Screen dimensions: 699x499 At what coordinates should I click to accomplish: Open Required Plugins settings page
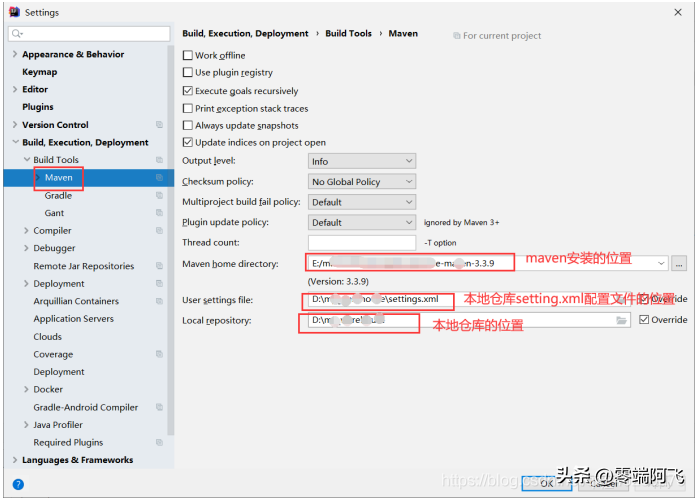[68, 442]
